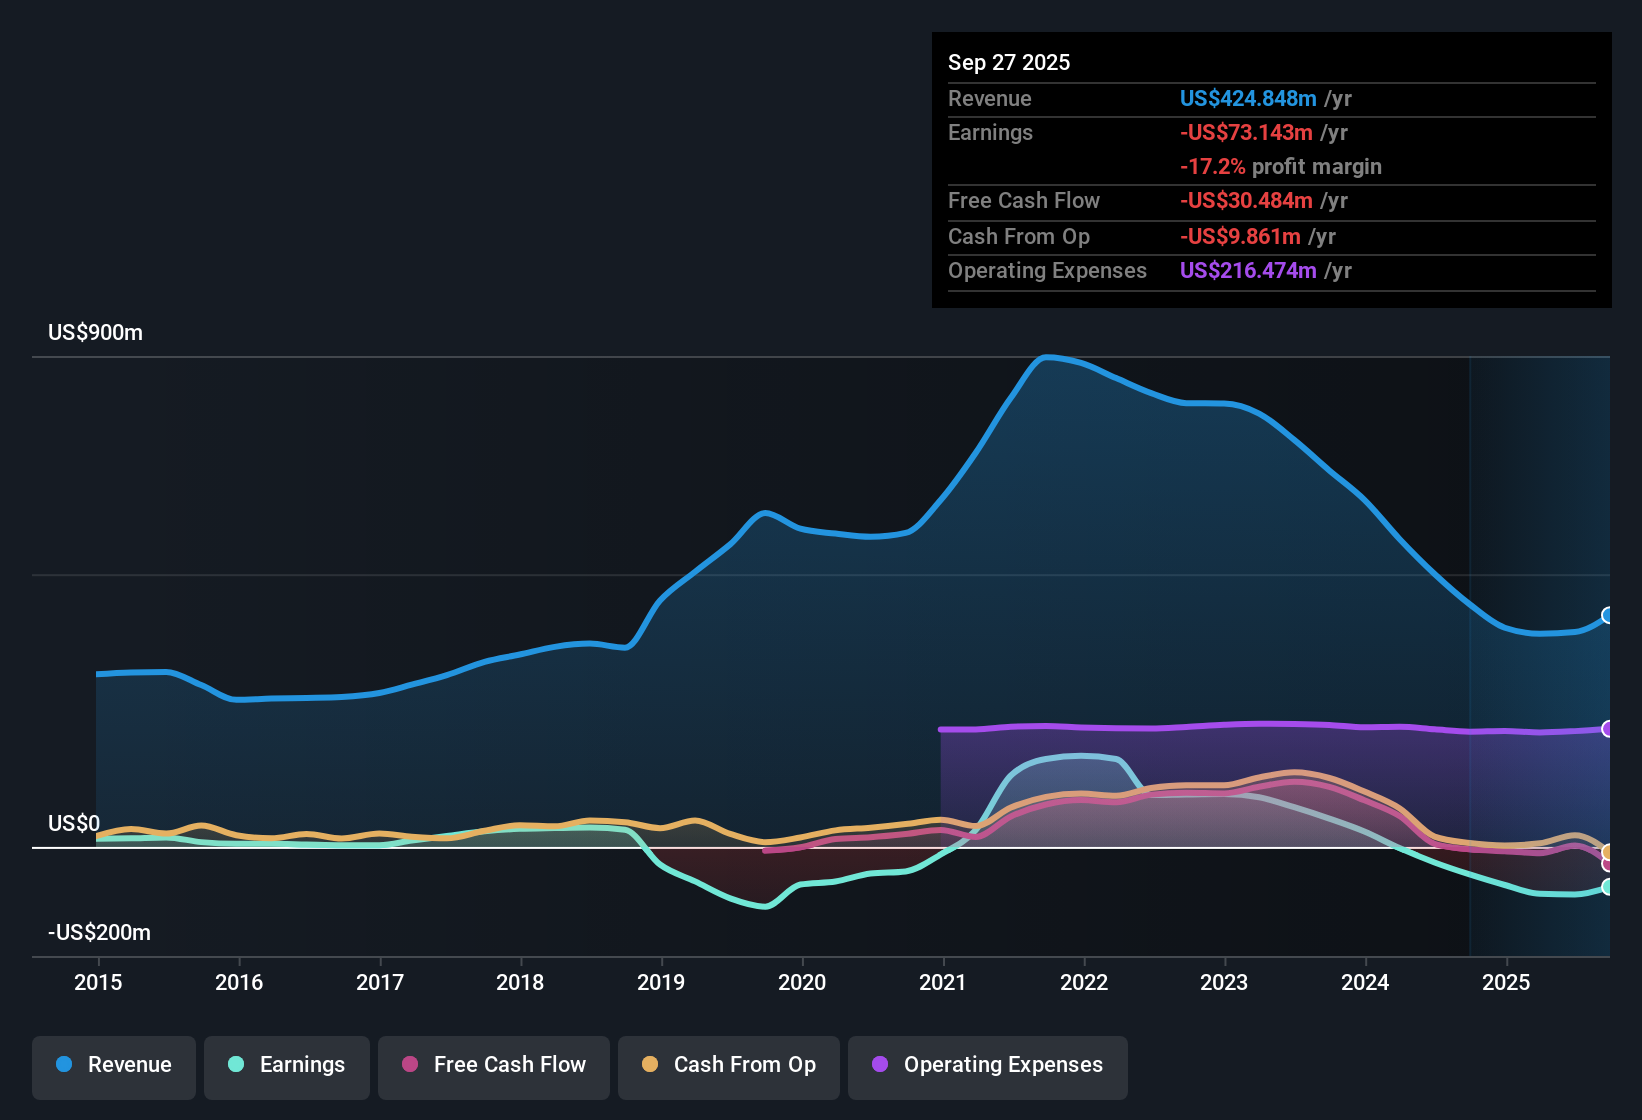This screenshot has height=1120, width=1642.
Task: Click the 2025 axis label
Action: point(1508,983)
